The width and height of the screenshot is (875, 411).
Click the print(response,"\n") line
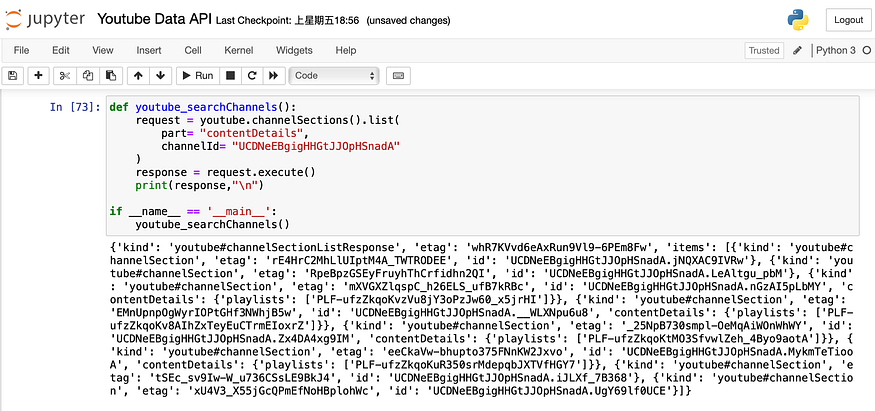tap(199, 186)
